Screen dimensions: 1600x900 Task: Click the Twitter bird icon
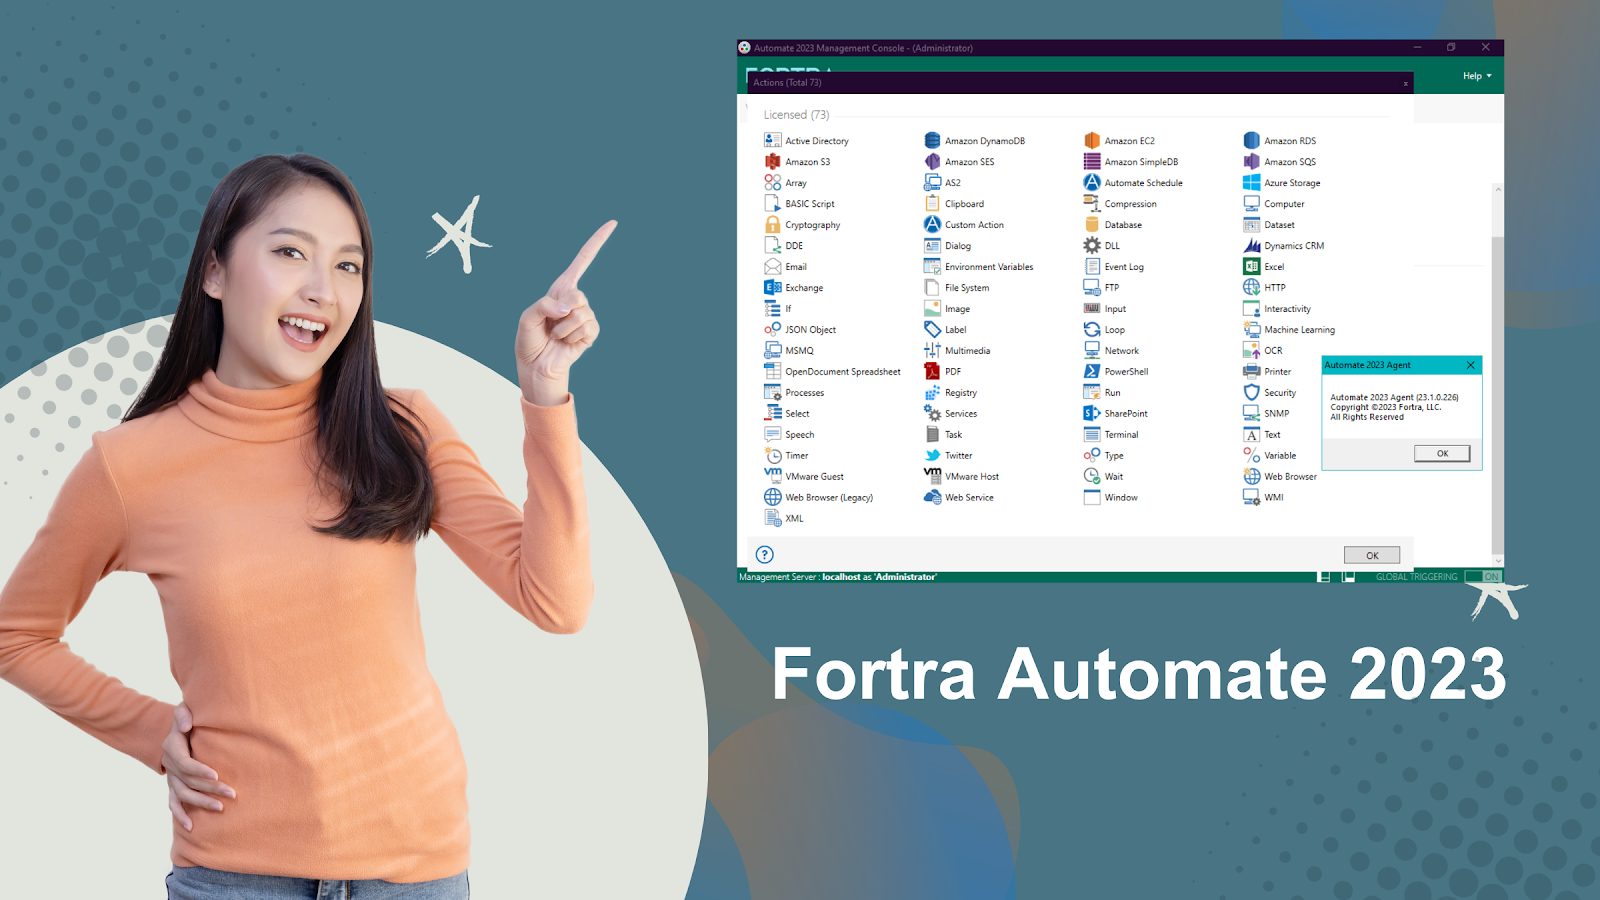[x=932, y=455]
